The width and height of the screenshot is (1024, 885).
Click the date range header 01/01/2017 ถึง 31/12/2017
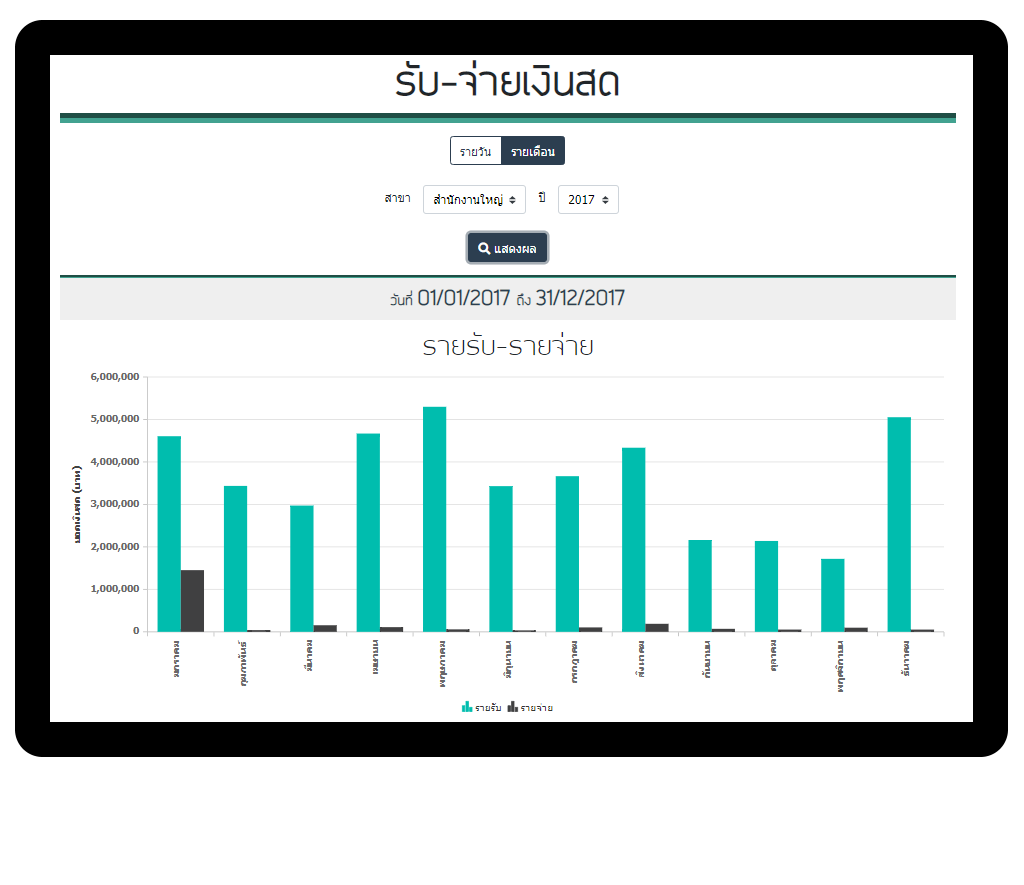click(507, 298)
